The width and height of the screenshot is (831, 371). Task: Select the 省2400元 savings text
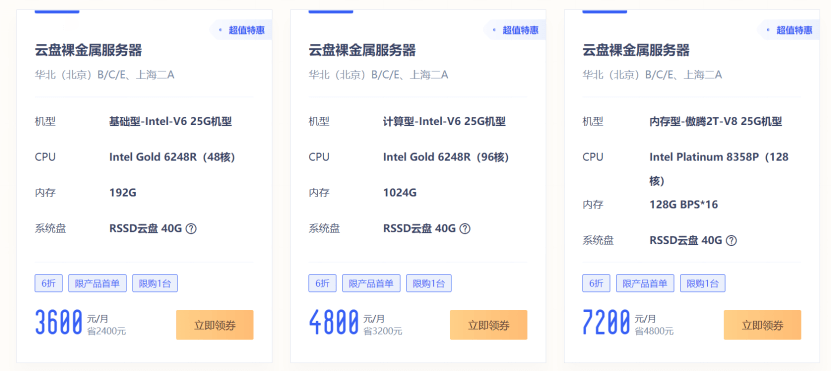(107, 332)
